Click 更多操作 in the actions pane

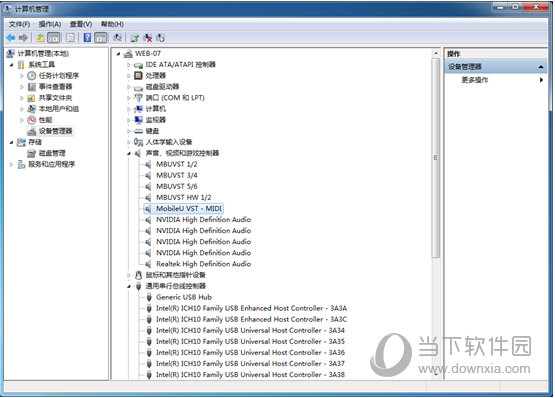[474, 80]
